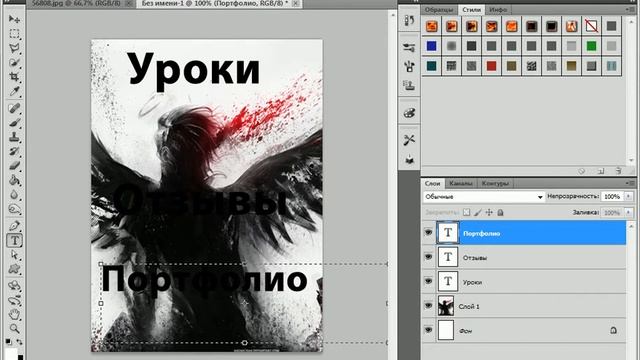Screen dimensions: 640x360
Task: Select the Rectangular Marquee tool
Action: tap(14, 33)
